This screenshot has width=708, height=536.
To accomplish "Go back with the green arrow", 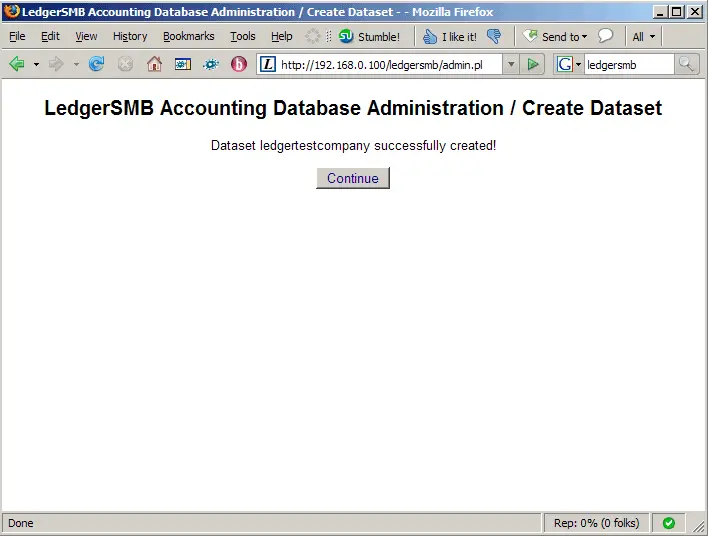I will [17, 64].
